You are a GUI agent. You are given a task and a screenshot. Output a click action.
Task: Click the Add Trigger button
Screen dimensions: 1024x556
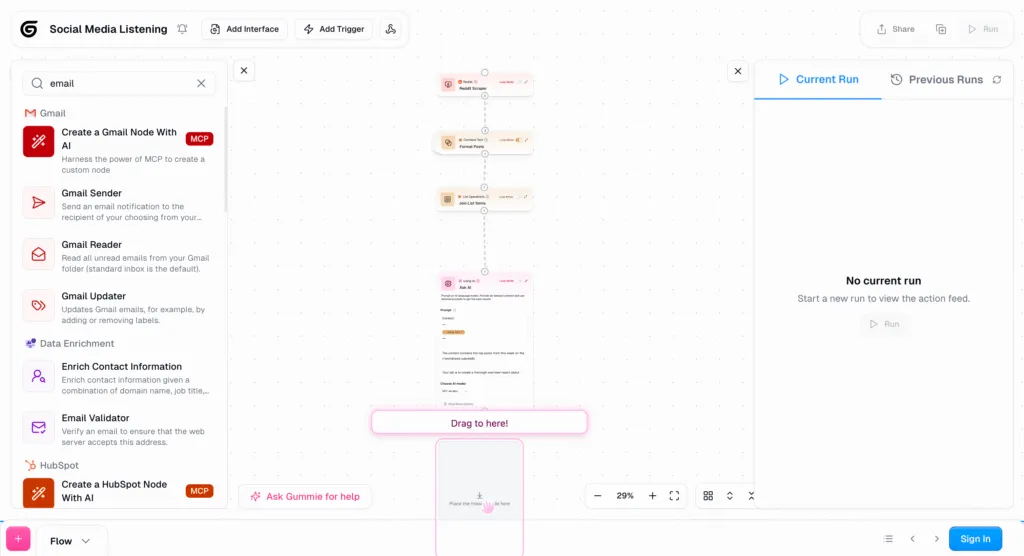(x=334, y=29)
